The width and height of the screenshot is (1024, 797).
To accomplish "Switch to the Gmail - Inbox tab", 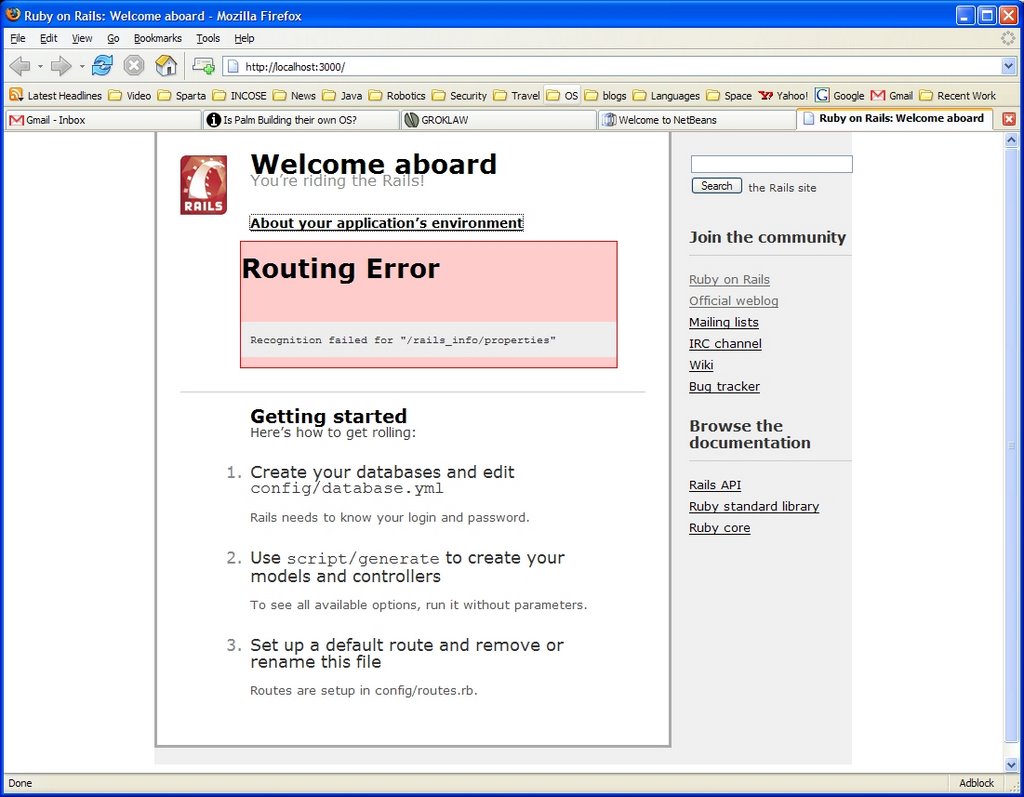I will pyautogui.click(x=103, y=120).
